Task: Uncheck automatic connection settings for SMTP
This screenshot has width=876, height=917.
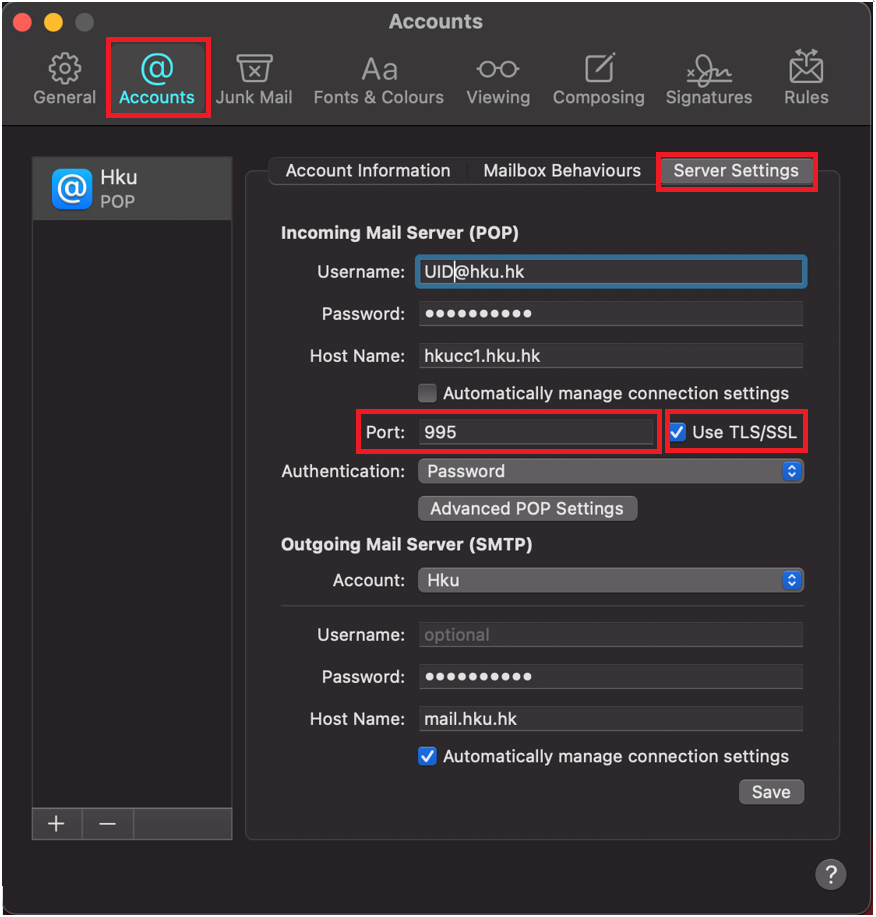Action: point(427,757)
